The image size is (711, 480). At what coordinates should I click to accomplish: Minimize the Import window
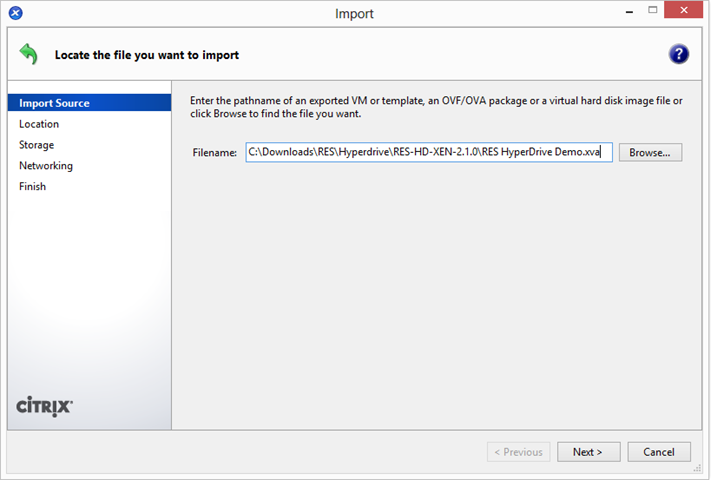(629, 11)
